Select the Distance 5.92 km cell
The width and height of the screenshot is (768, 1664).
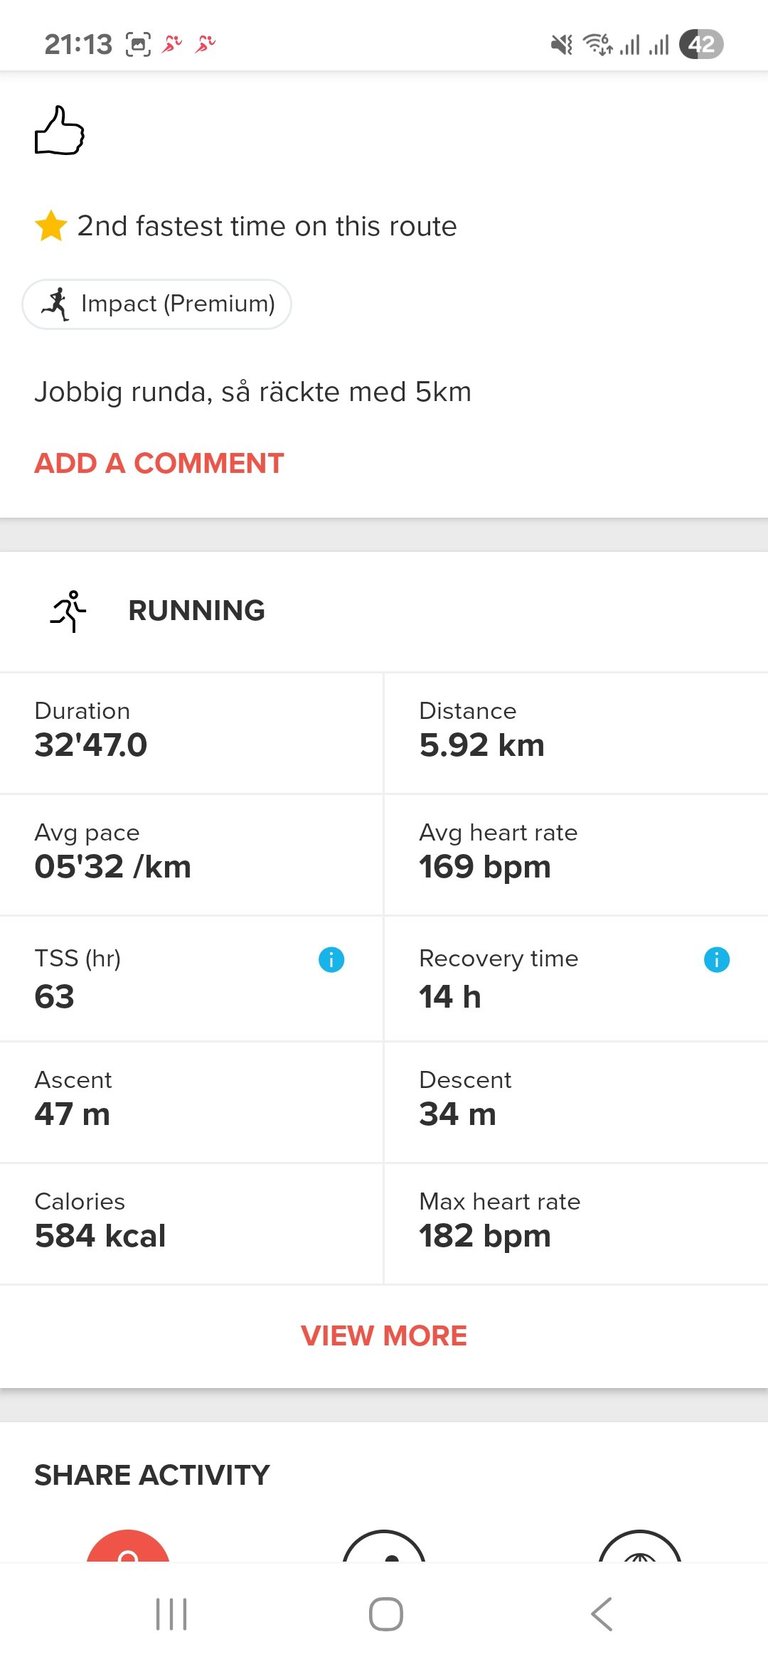[576, 733]
